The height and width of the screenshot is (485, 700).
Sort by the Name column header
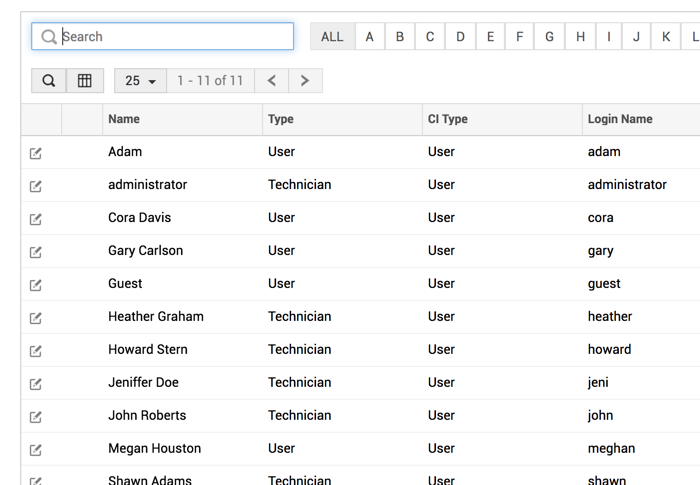click(x=124, y=119)
